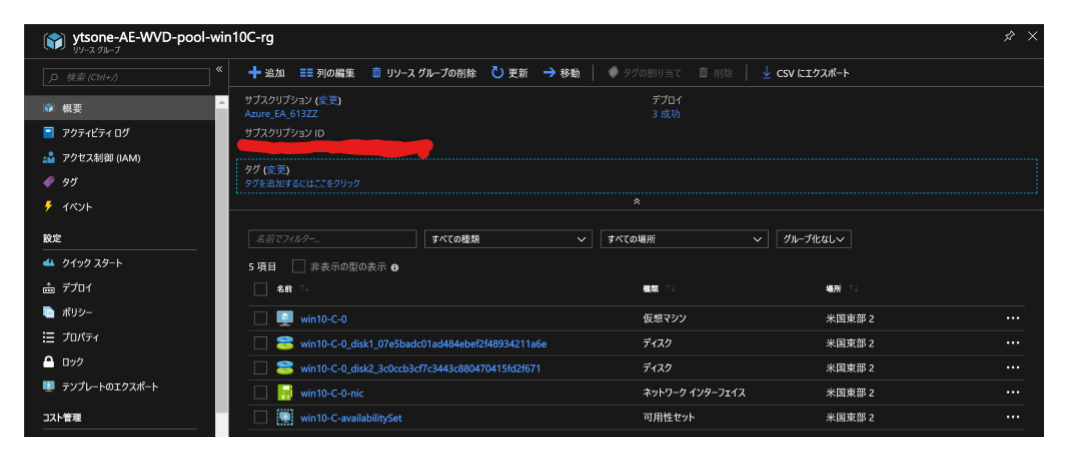Click CSV にエクスポート button
1074x467 pixels.
click(806, 73)
